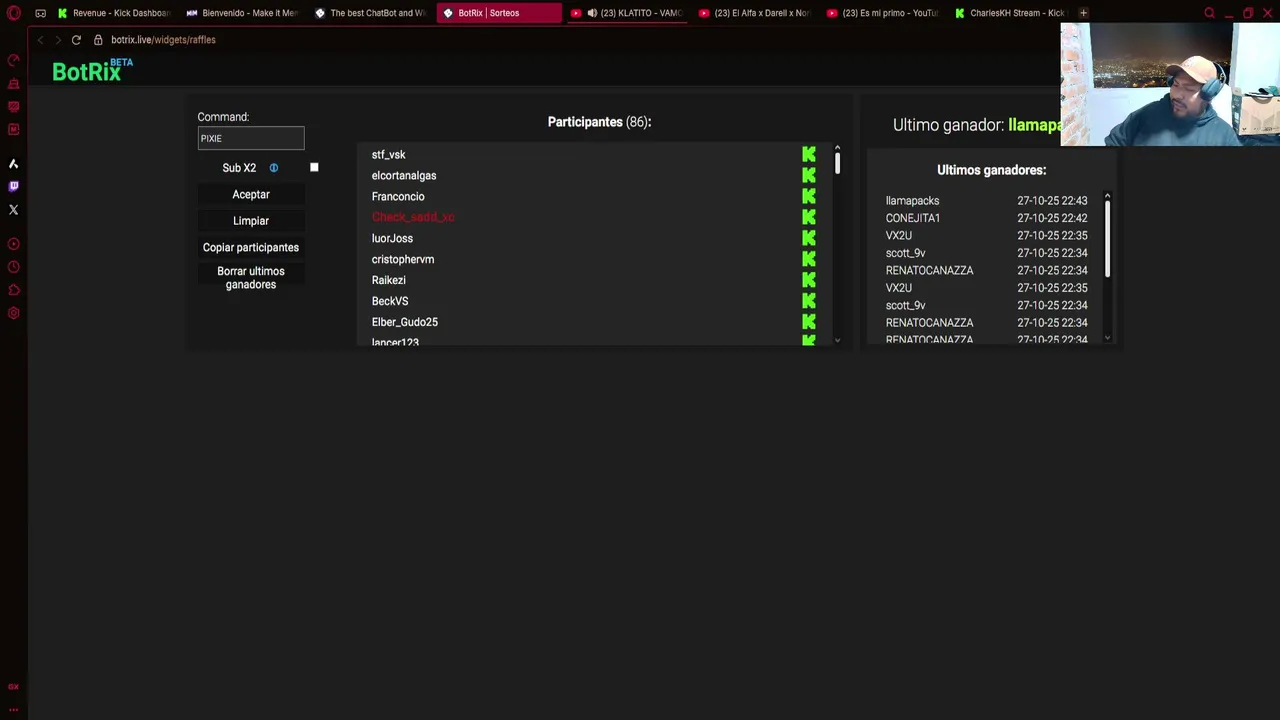Open the X (Twitter) sidebar panel
This screenshot has width=1280, height=720.
click(14, 210)
